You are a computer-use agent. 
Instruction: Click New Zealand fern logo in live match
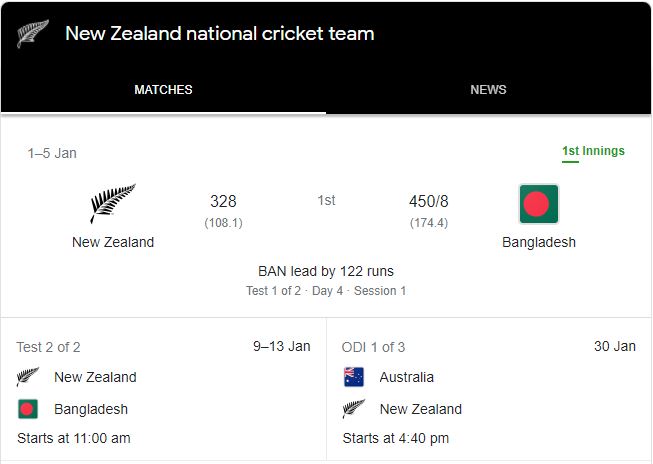pos(113,203)
